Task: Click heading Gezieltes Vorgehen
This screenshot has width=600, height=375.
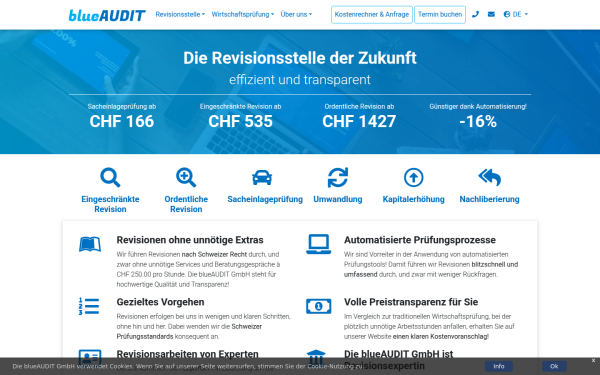Action: click(x=160, y=302)
